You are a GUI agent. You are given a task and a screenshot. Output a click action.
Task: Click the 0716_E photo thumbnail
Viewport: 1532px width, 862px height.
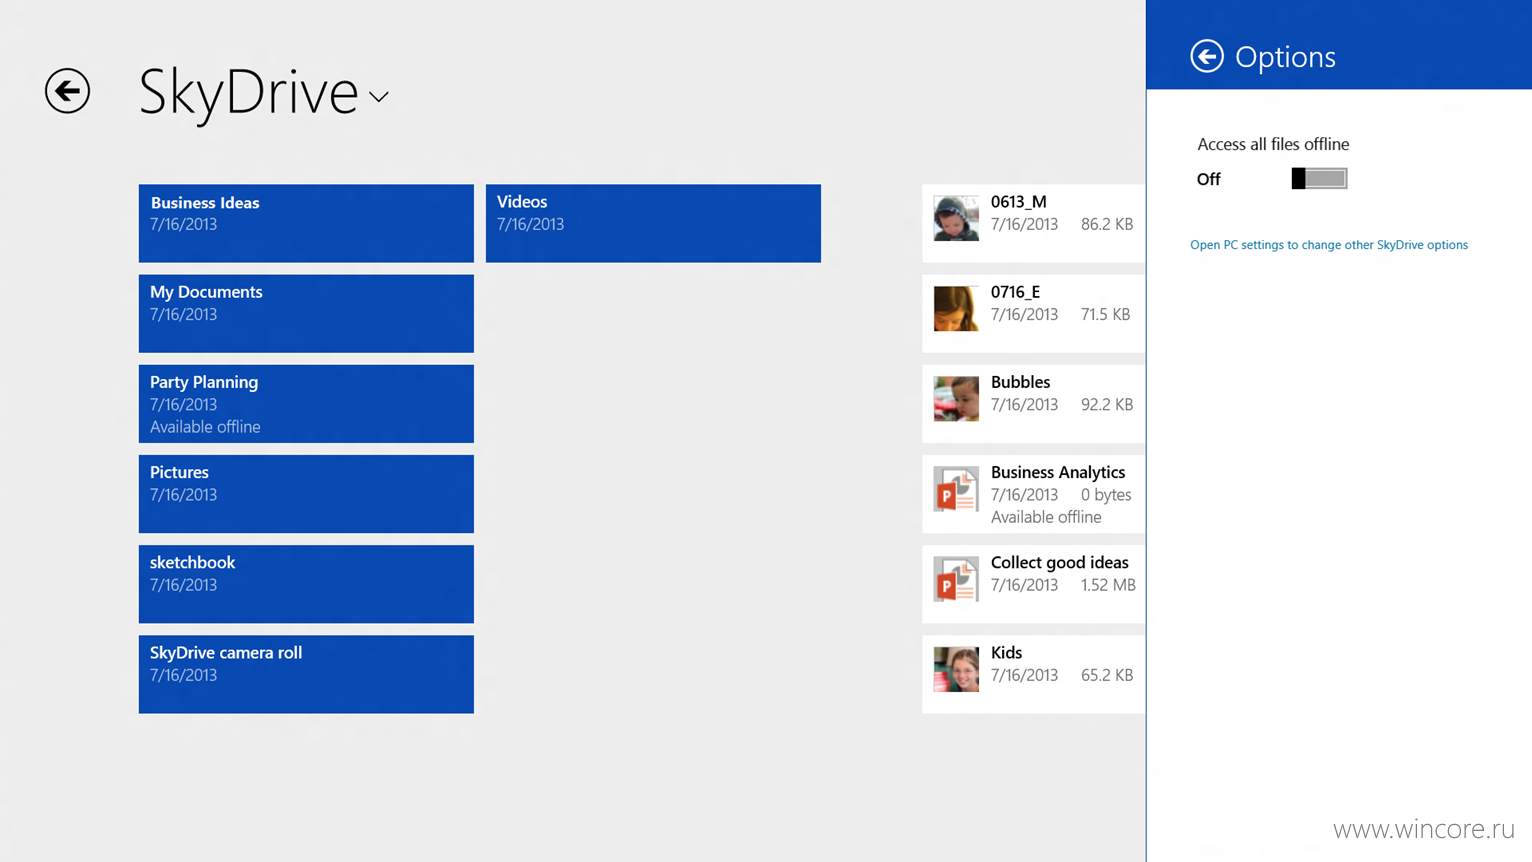click(x=956, y=308)
